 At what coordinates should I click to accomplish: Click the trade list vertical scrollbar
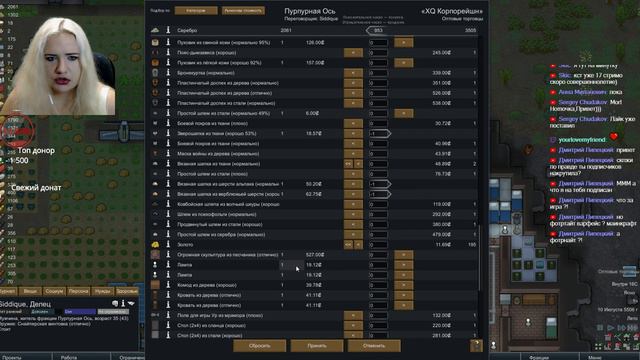tap(480, 257)
